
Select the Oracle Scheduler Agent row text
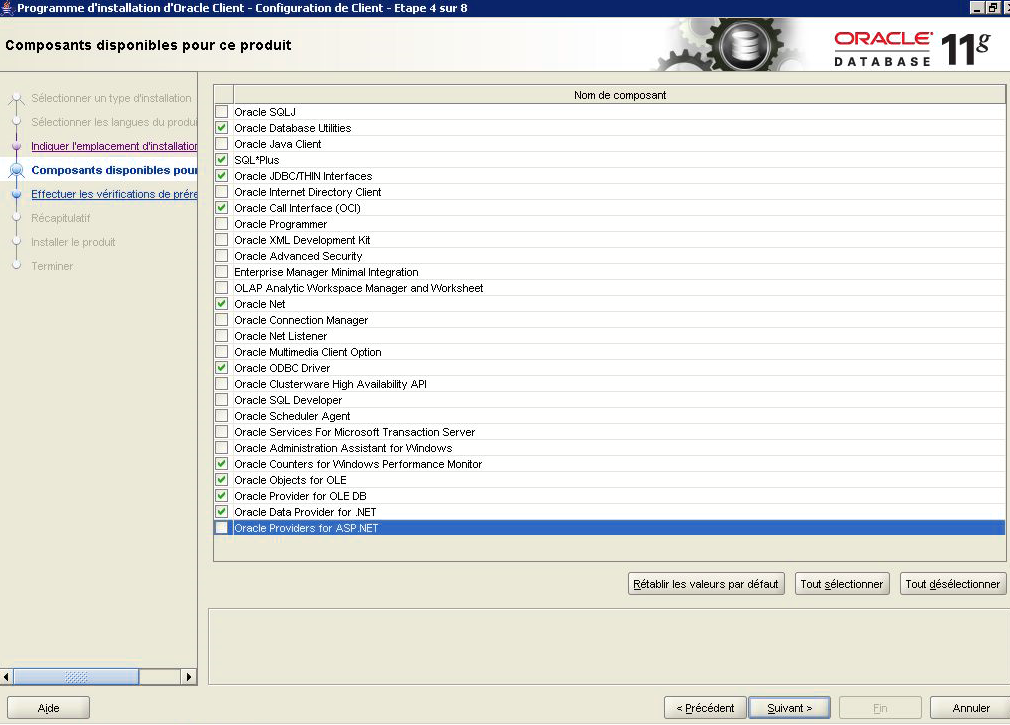tap(292, 416)
